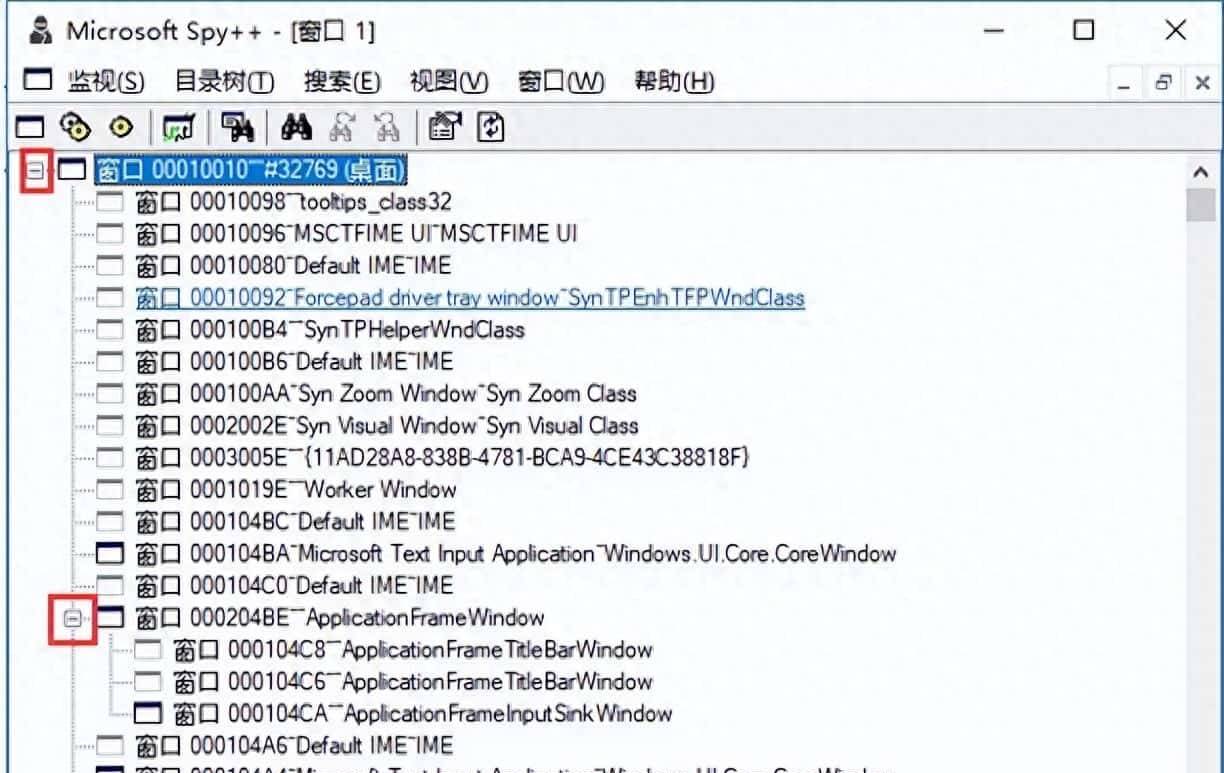The image size is (1224, 773).
Task: Open the 搜索(E) menu
Action: (343, 82)
